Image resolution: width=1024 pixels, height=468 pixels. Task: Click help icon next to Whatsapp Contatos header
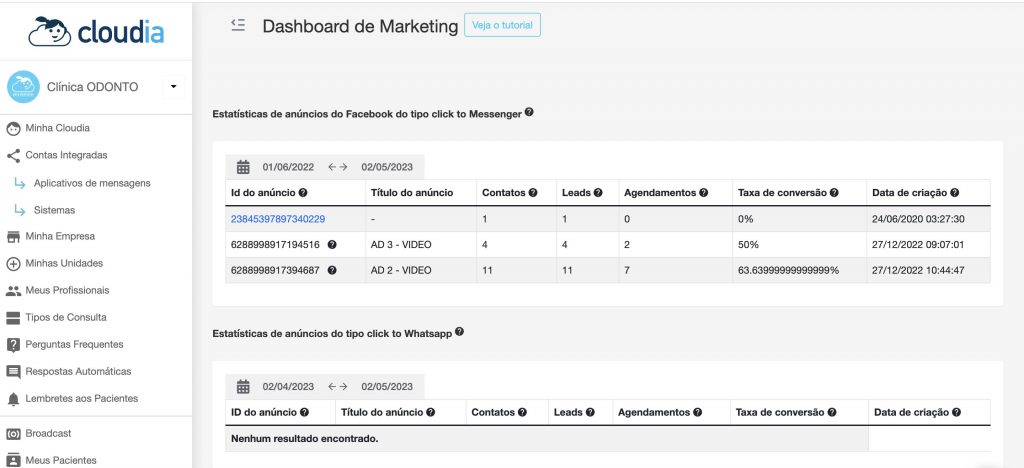[522, 413]
